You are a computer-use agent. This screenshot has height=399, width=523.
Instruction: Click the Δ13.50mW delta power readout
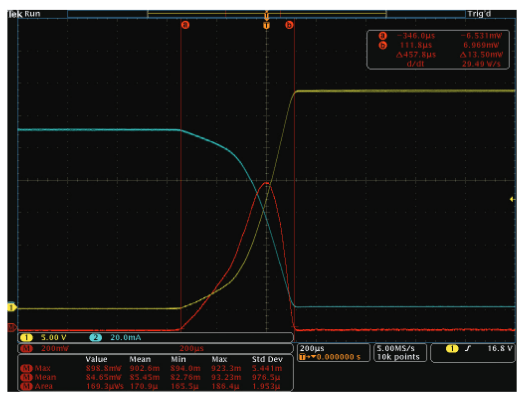click(481, 55)
